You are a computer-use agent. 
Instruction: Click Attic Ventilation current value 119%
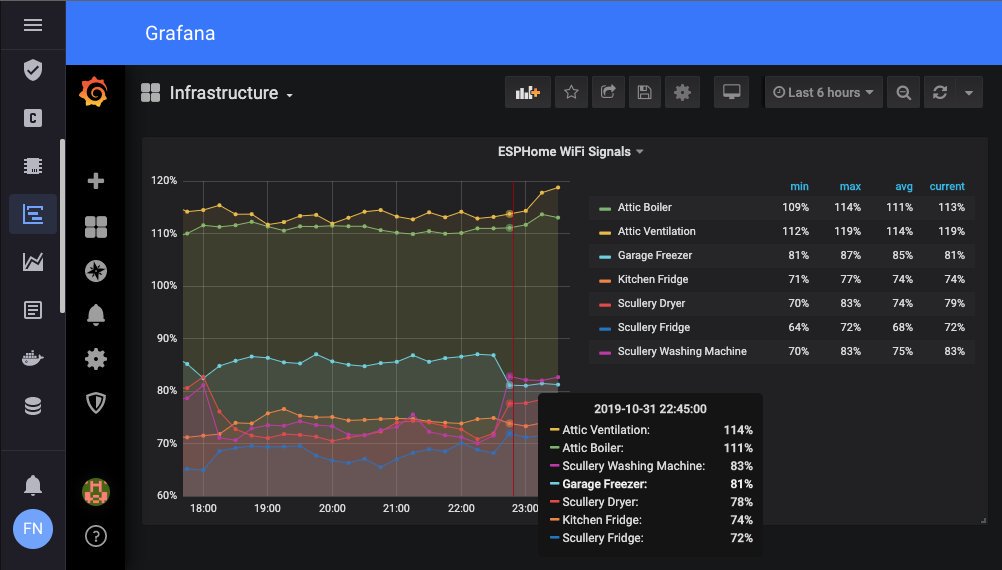pyautogui.click(x=951, y=231)
